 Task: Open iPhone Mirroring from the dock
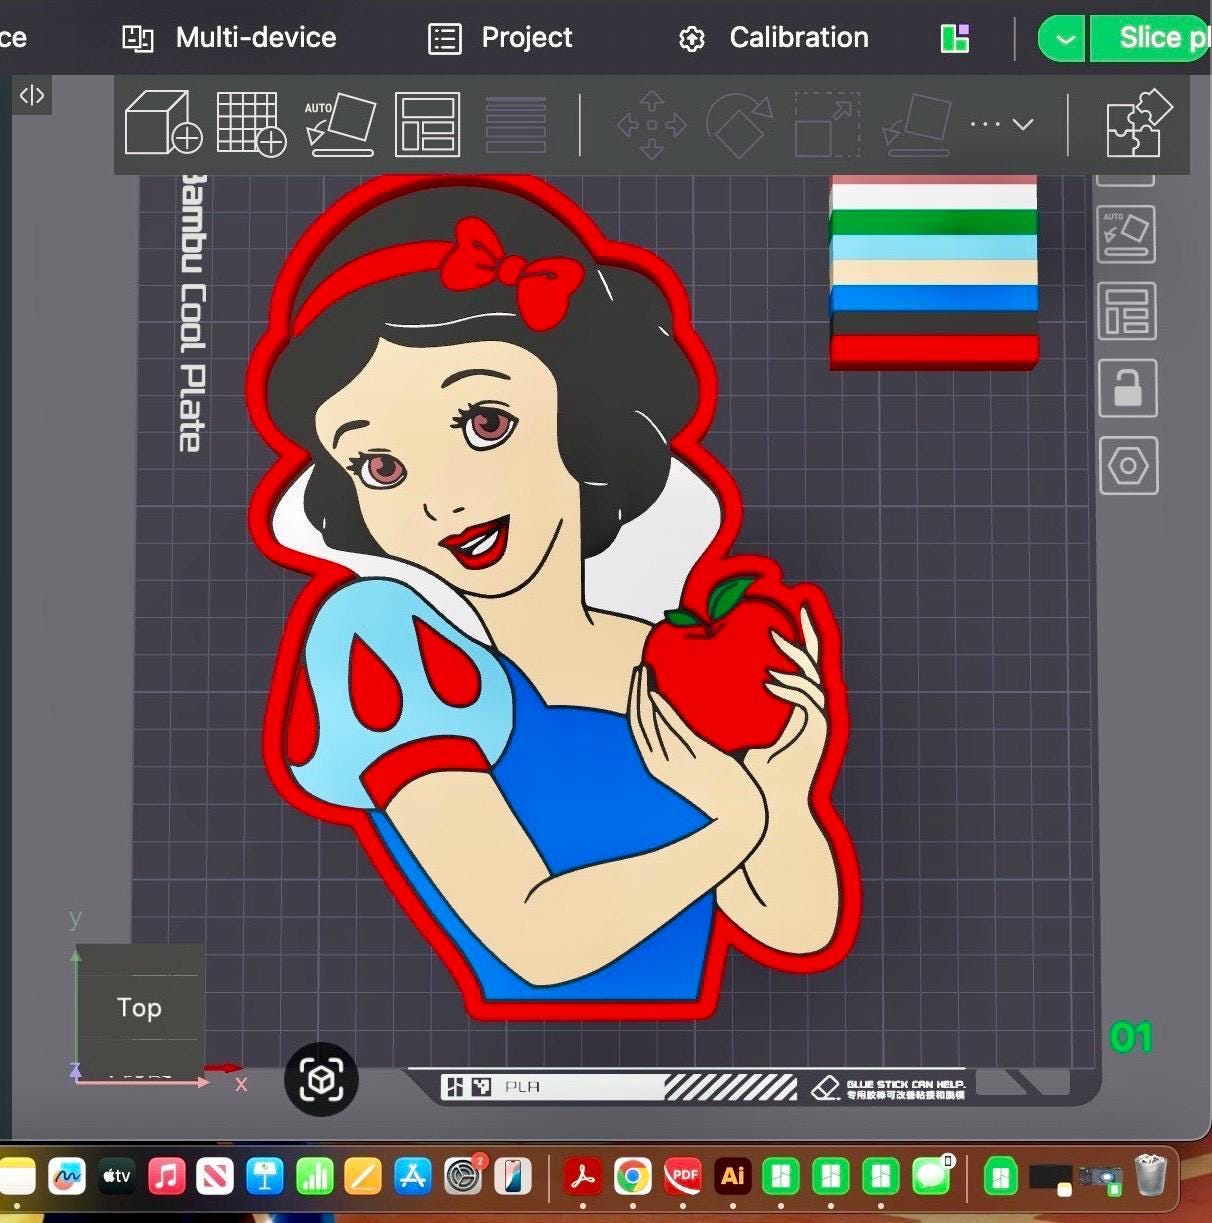pyautogui.click(x=512, y=1177)
